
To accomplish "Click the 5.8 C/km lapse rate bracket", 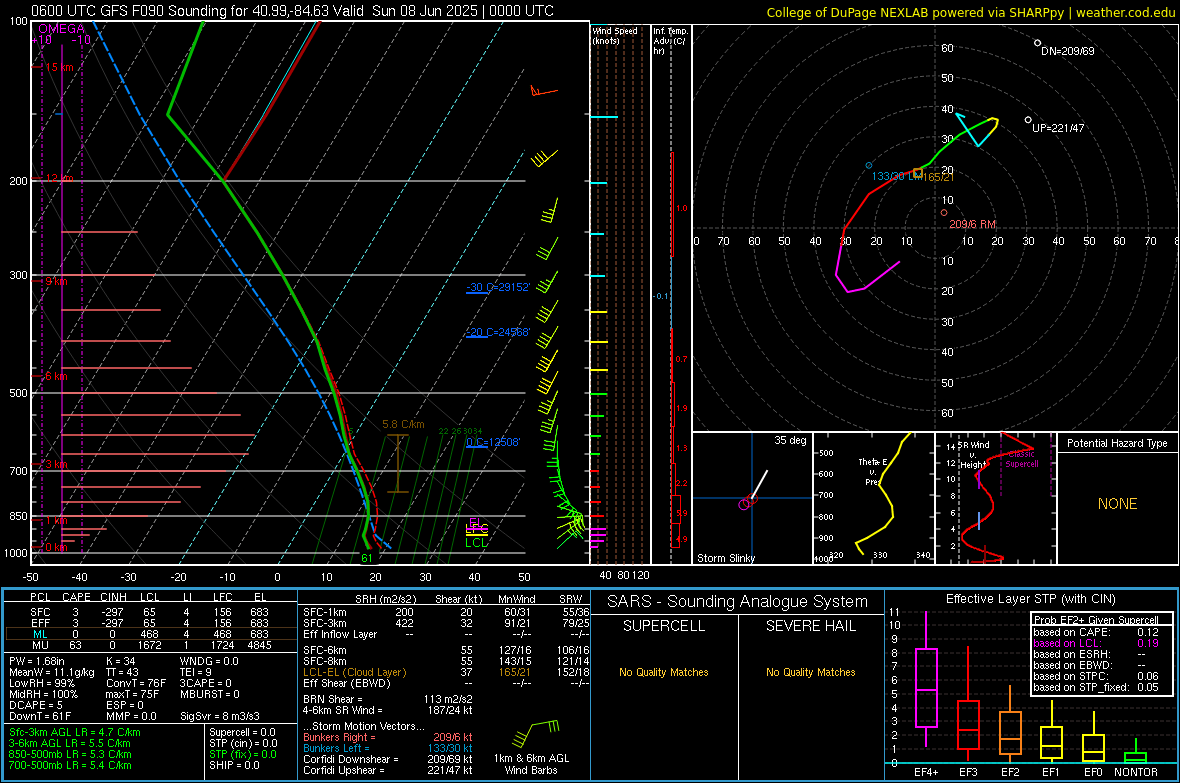I will [x=397, y=464].
